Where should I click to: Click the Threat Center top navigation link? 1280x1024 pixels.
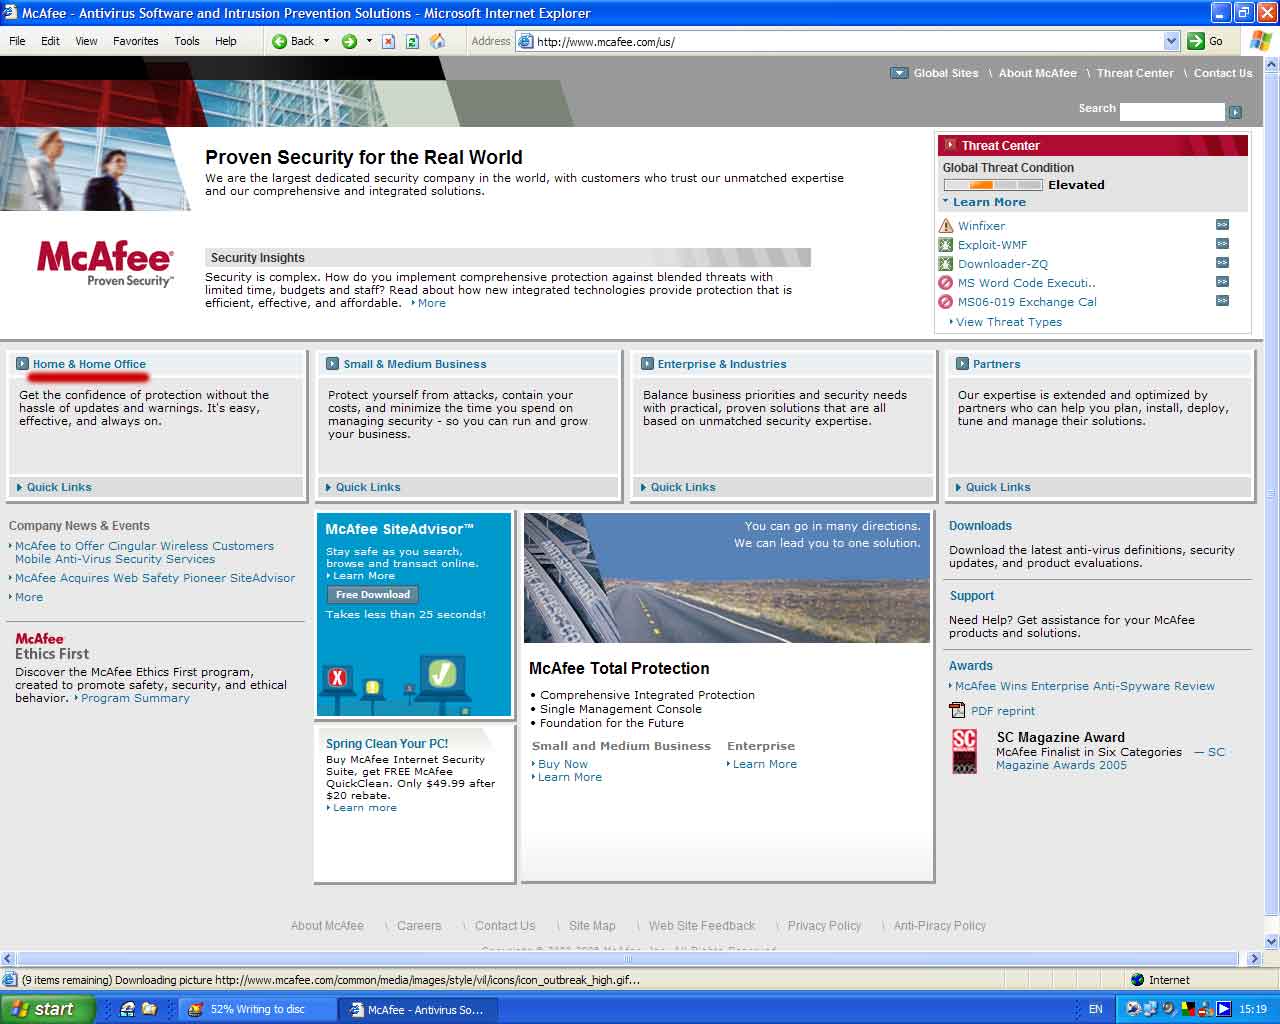coord(1135,73)
